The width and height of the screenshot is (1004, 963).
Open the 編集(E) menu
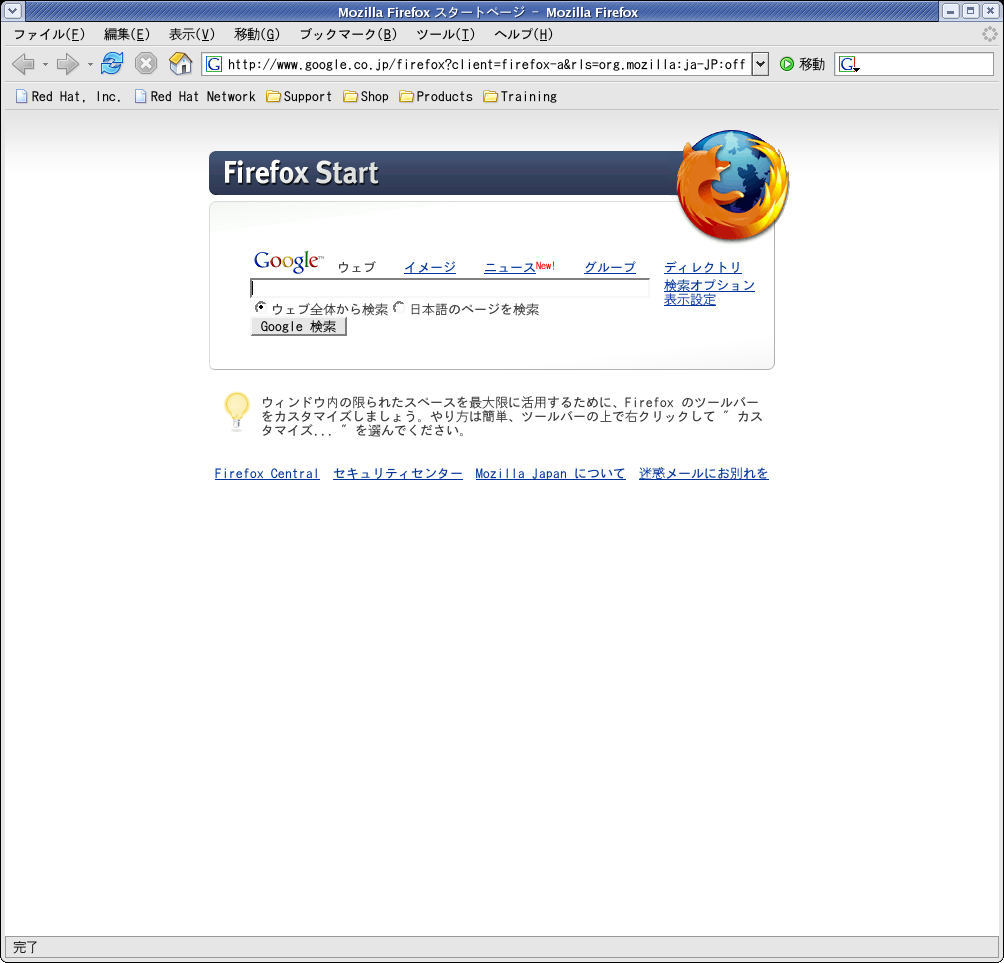point(127,35)
